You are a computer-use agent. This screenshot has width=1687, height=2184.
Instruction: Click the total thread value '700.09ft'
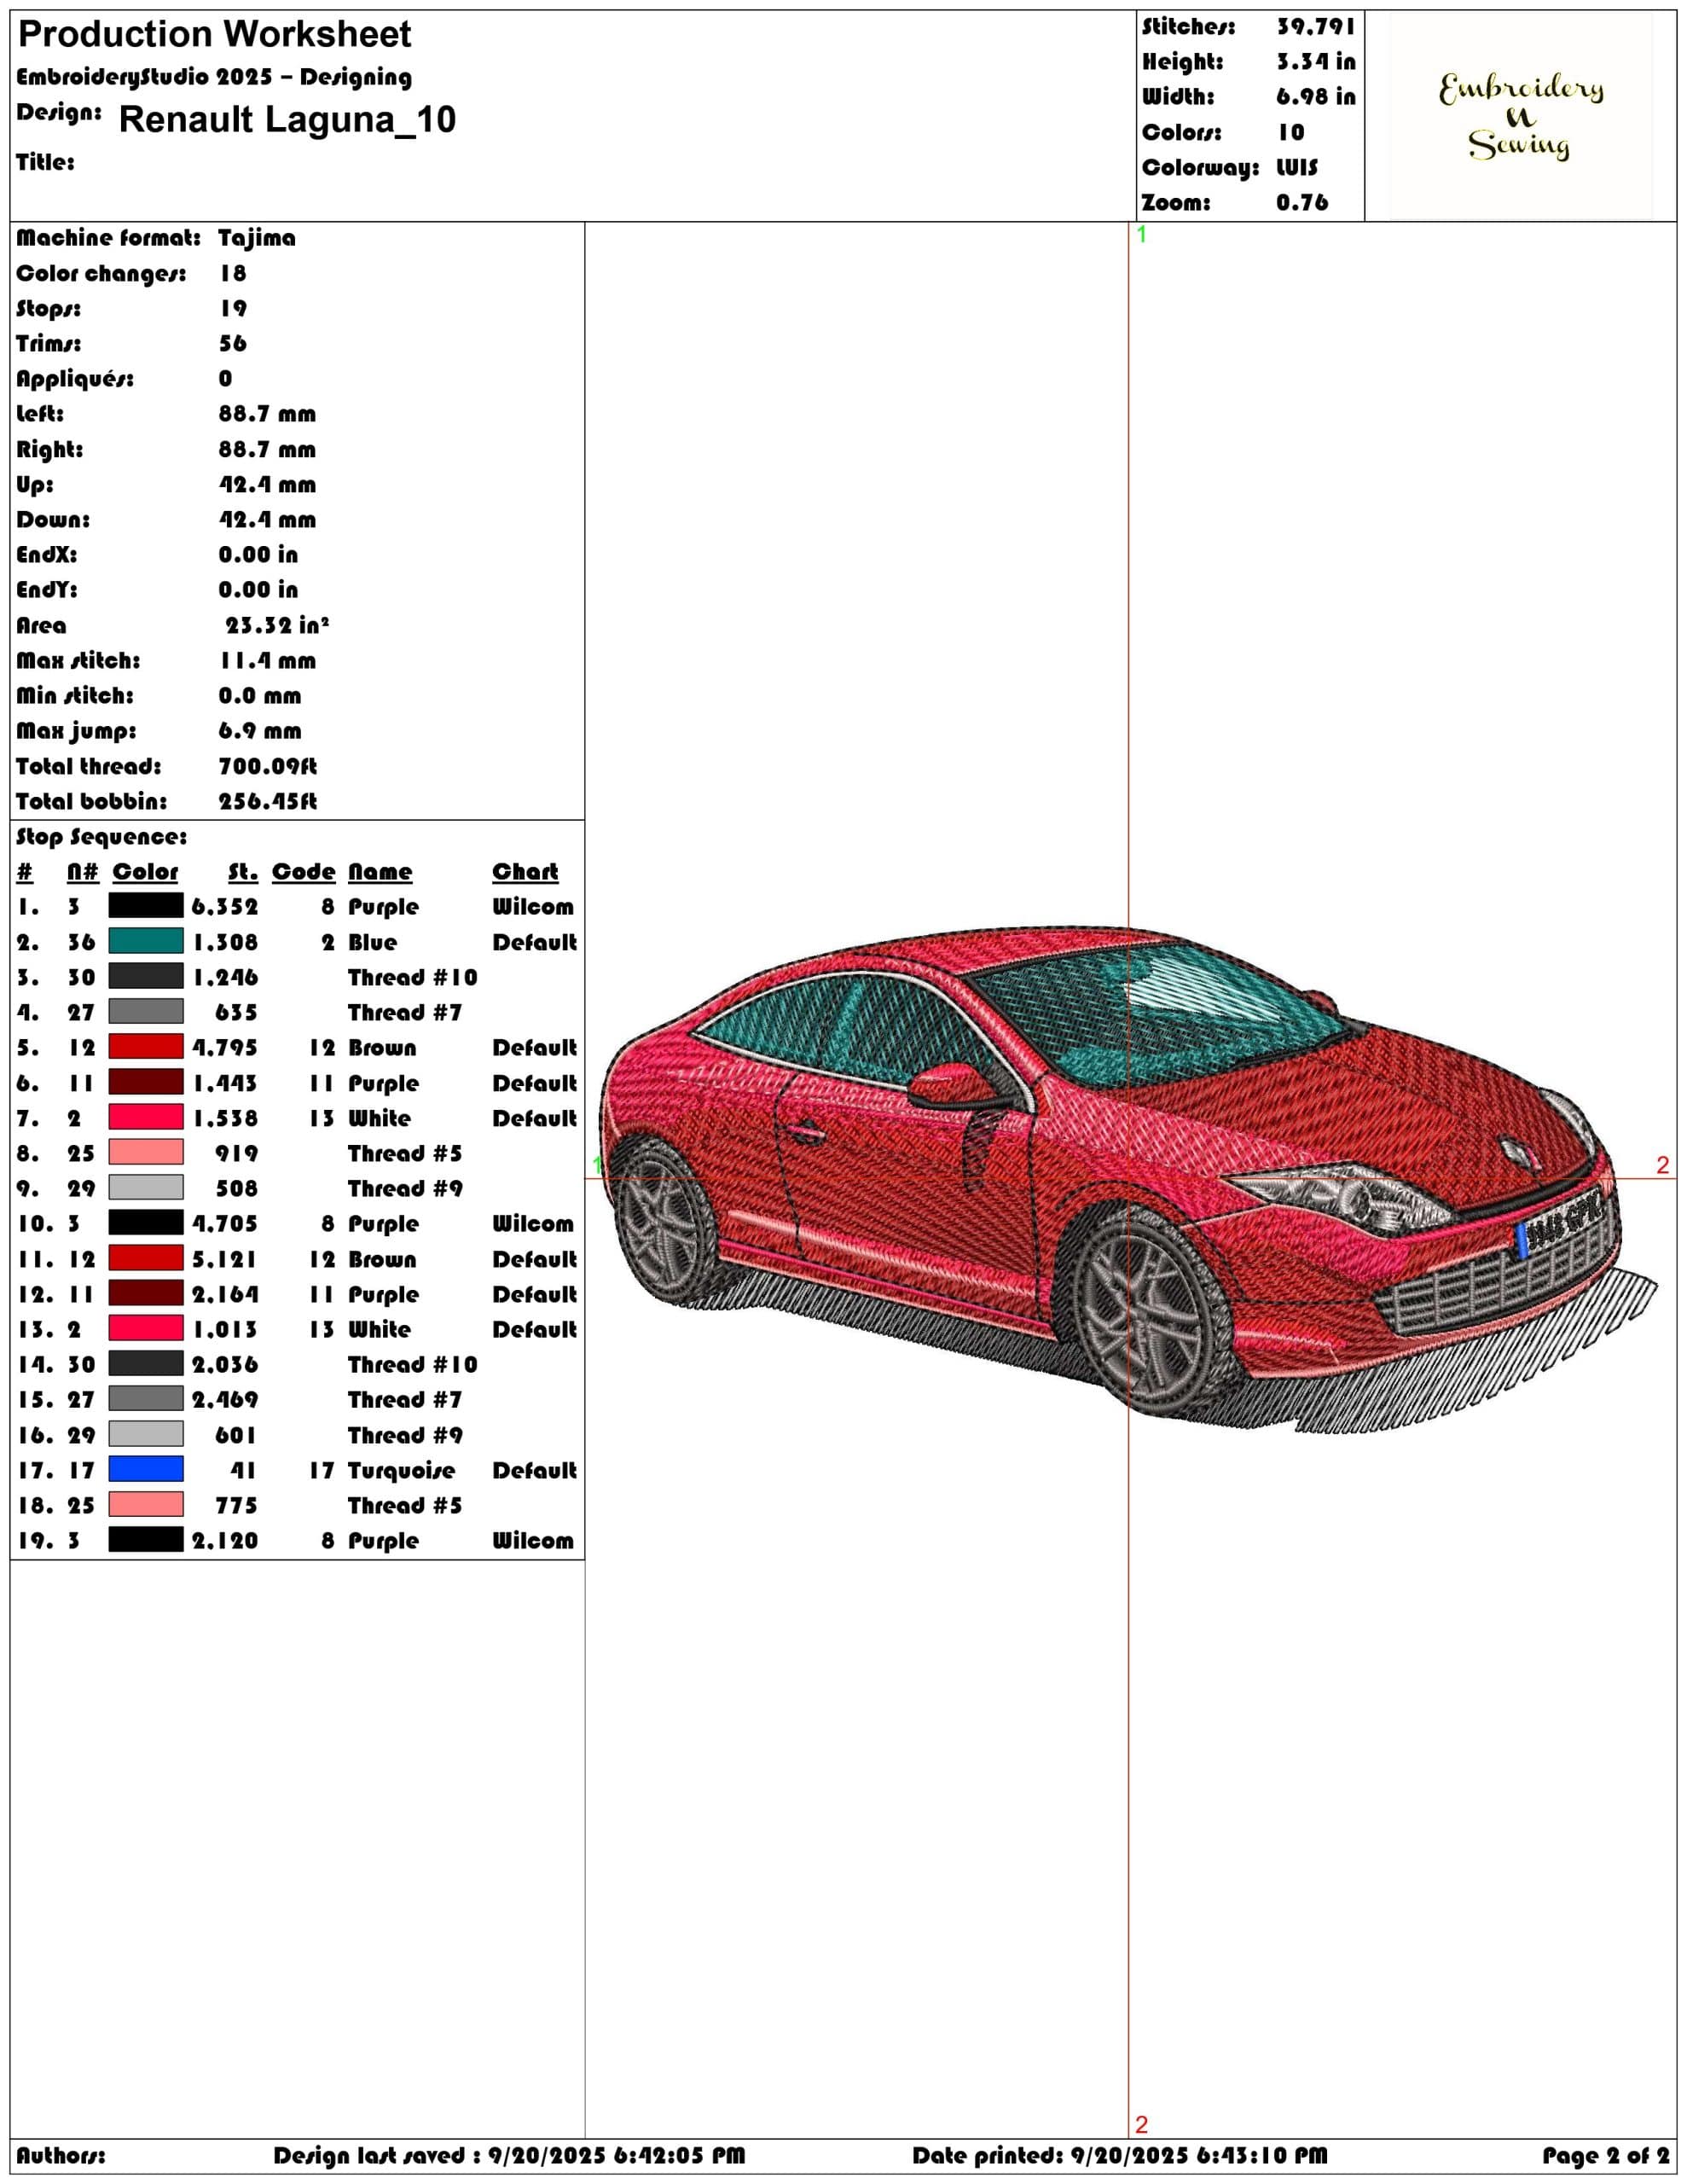pyautogui.click(x=268, y=766)
